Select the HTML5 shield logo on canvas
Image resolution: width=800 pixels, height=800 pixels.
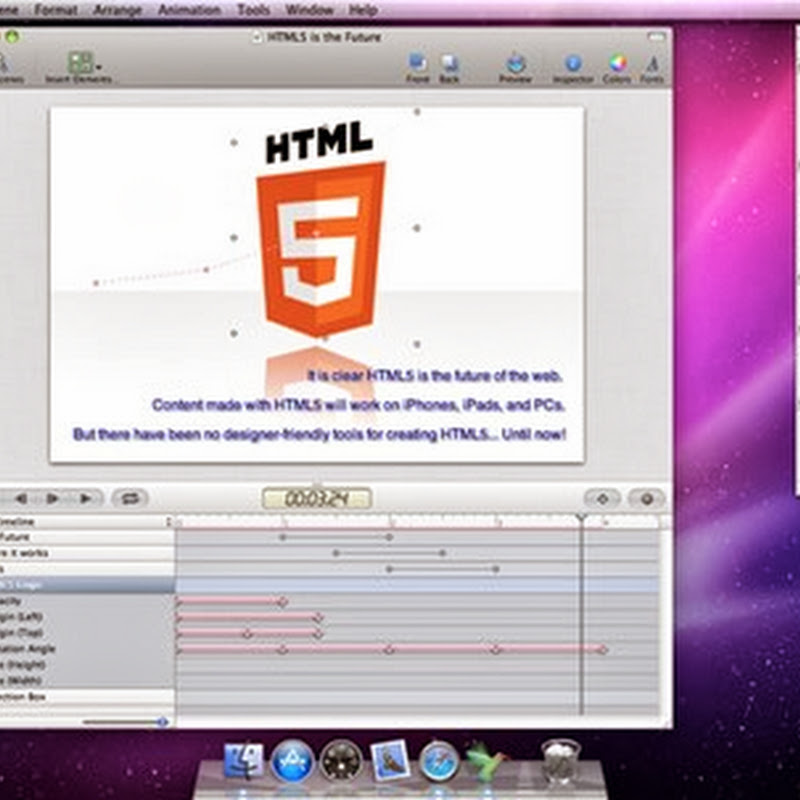pos(321,248)
